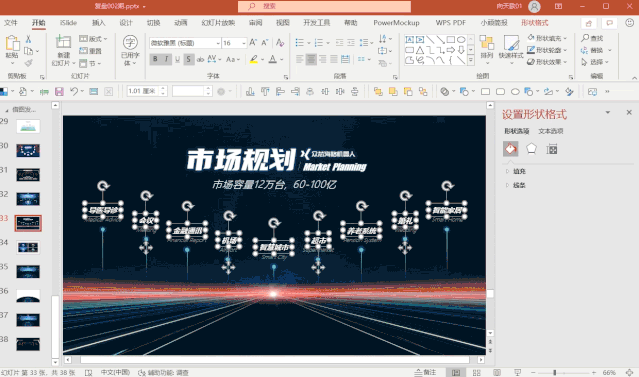This screenshot has height=377, width=639.
Task: Open the 形状格式 Shape Format tab
Action: (534, 23)
